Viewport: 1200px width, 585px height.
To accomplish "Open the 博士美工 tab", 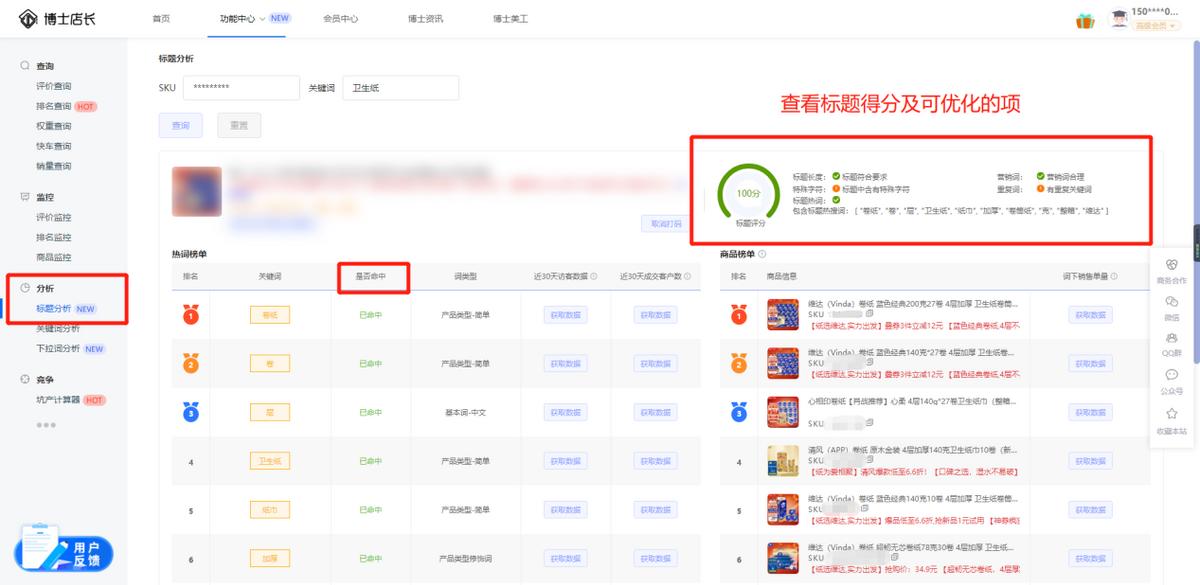I will [x=510, y=19].
